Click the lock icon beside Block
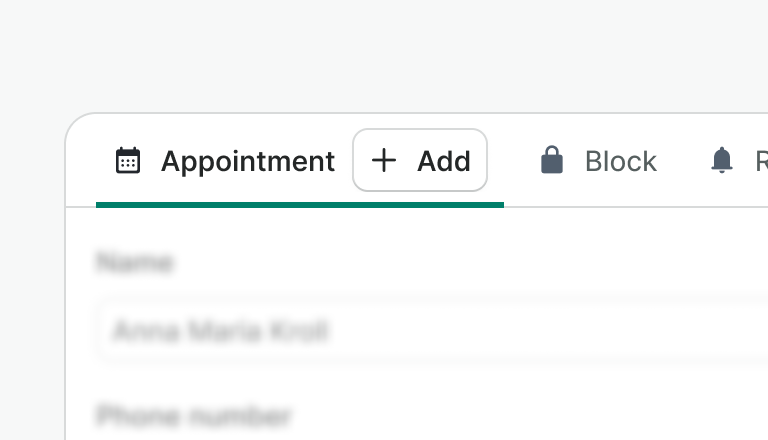768x440 pixels. click(552, 160)
